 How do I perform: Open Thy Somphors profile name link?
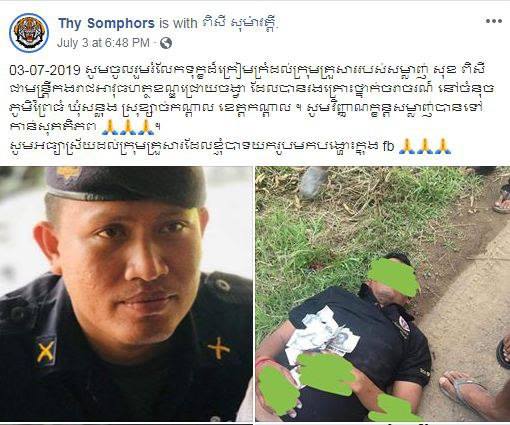(x=106, y=23)
